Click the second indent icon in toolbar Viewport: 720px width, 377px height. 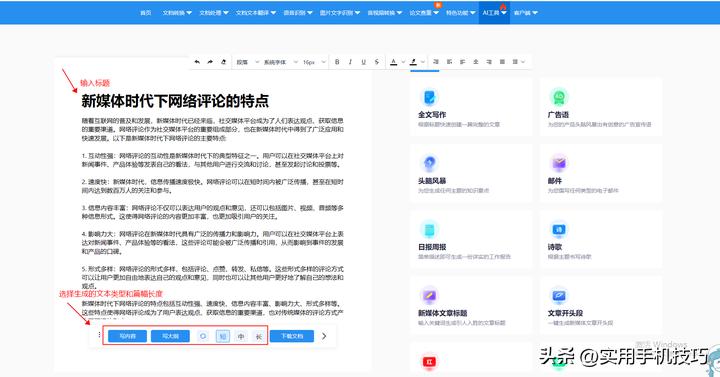449,62
